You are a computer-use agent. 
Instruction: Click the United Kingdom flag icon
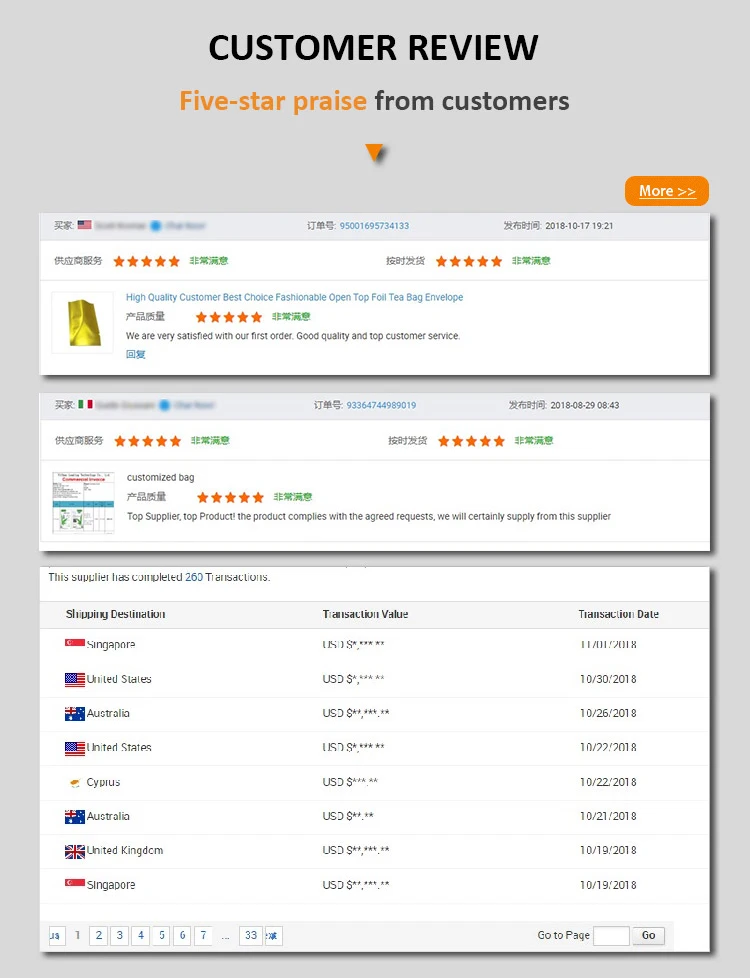[x=75, y=851]
